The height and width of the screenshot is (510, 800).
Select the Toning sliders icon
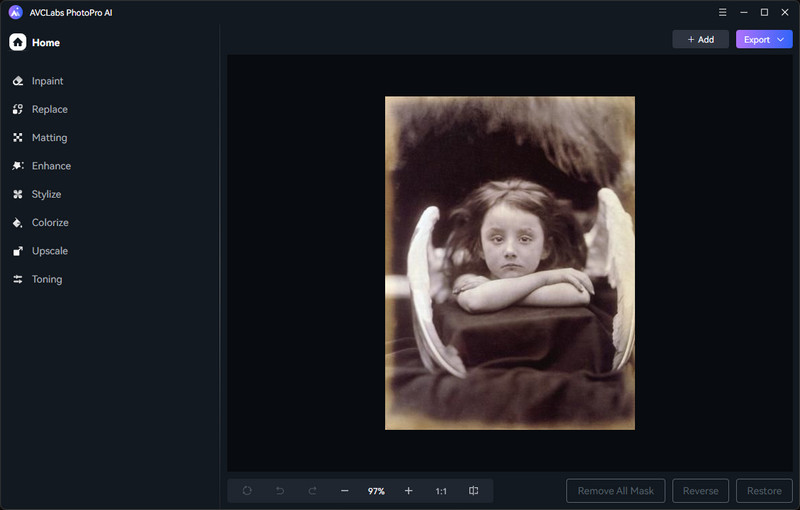tap(18, 279)
